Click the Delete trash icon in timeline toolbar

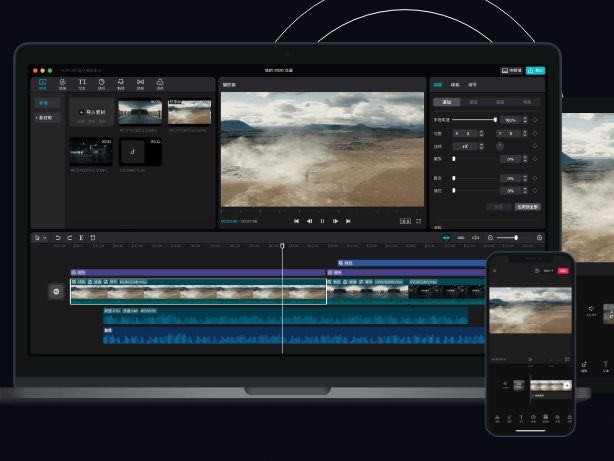coord(93,238)
